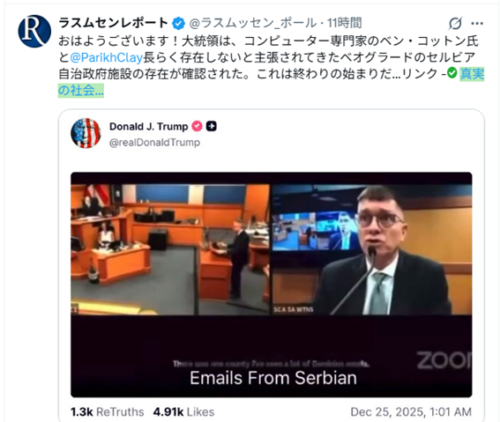View the 4.91k Likes count
The height and width of the screenshot is (422, 500).
(x=184, y=412)
